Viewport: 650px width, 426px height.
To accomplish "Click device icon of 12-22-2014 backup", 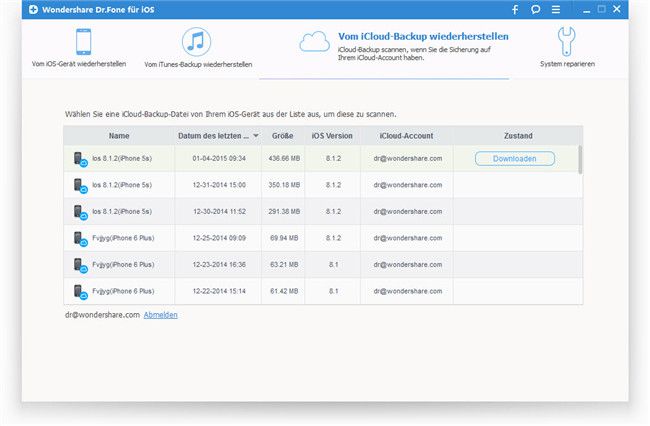I will [x=80, y=292].
